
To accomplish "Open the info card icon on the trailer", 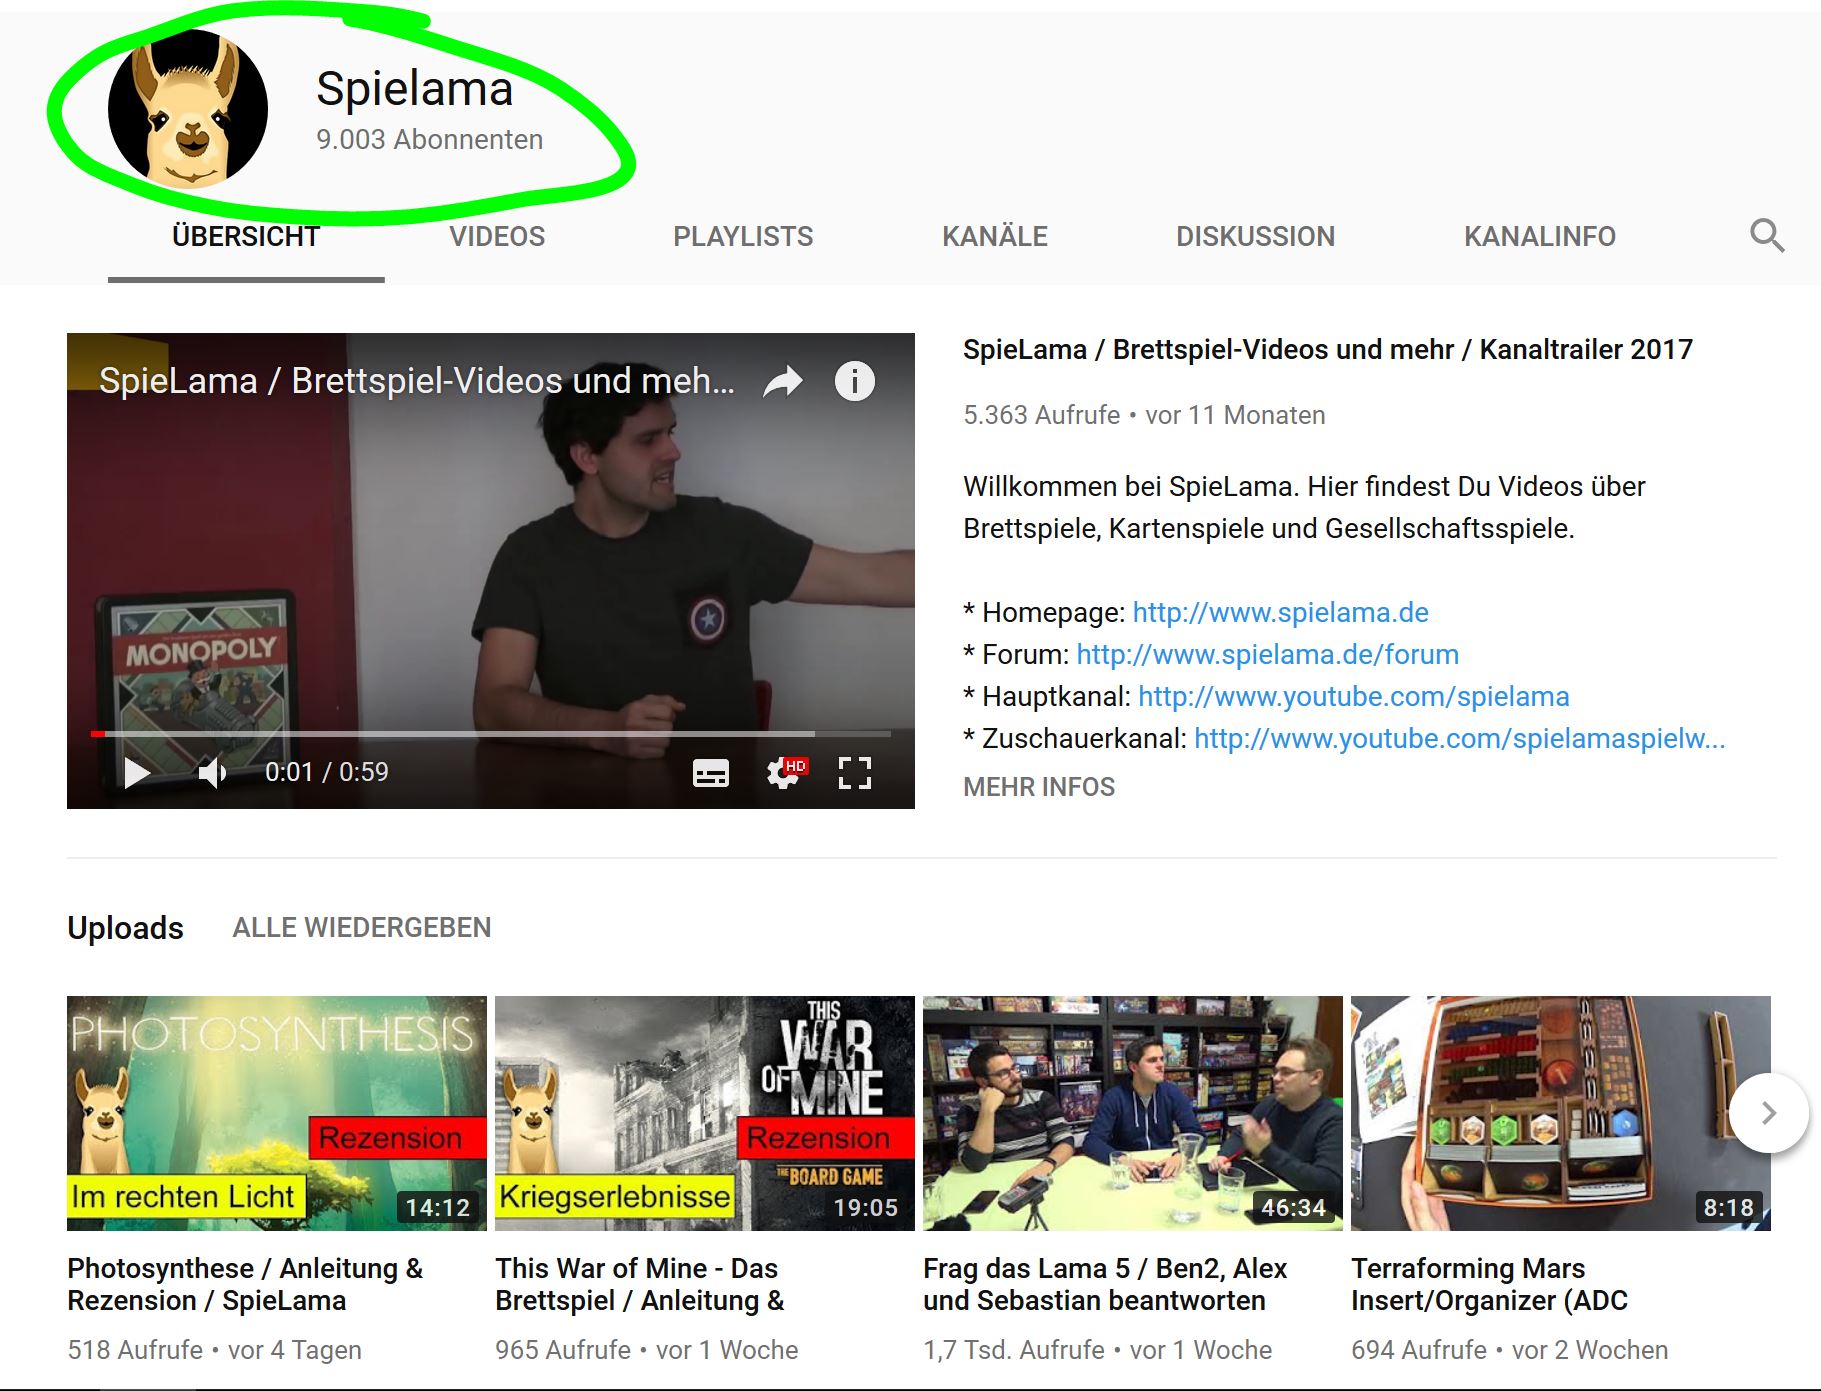I will (x=855, y=381).
